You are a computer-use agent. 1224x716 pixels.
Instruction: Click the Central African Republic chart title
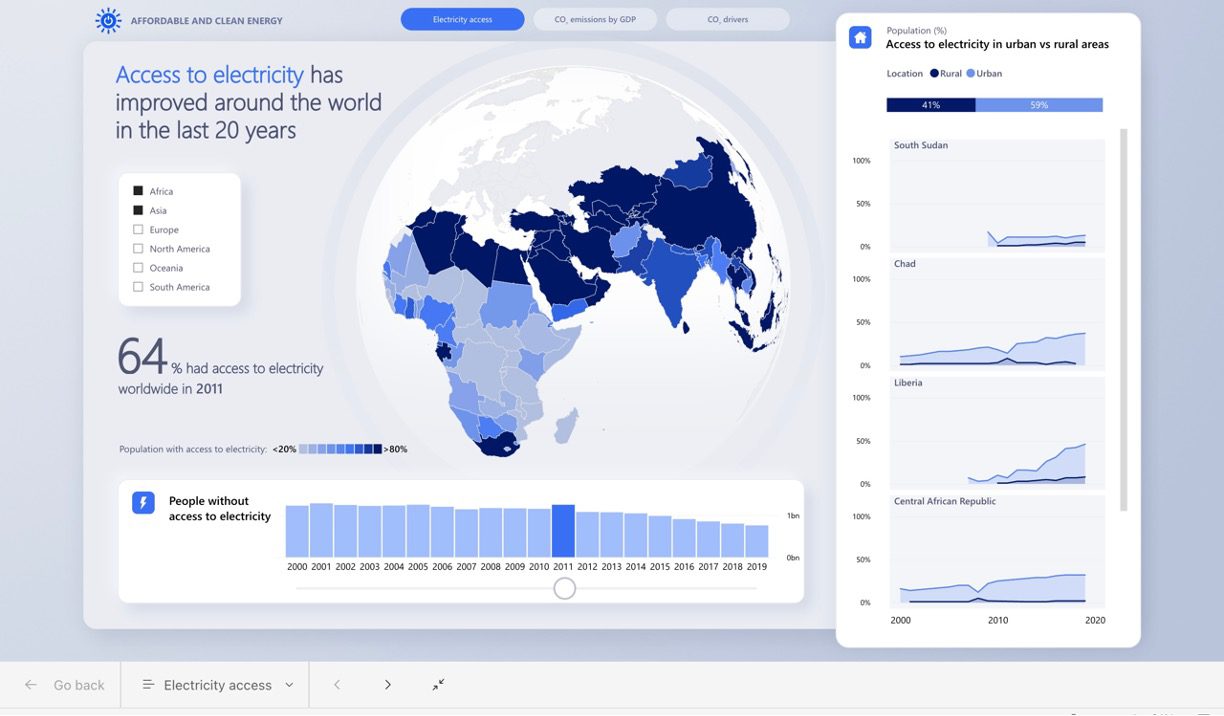[945, 501]
